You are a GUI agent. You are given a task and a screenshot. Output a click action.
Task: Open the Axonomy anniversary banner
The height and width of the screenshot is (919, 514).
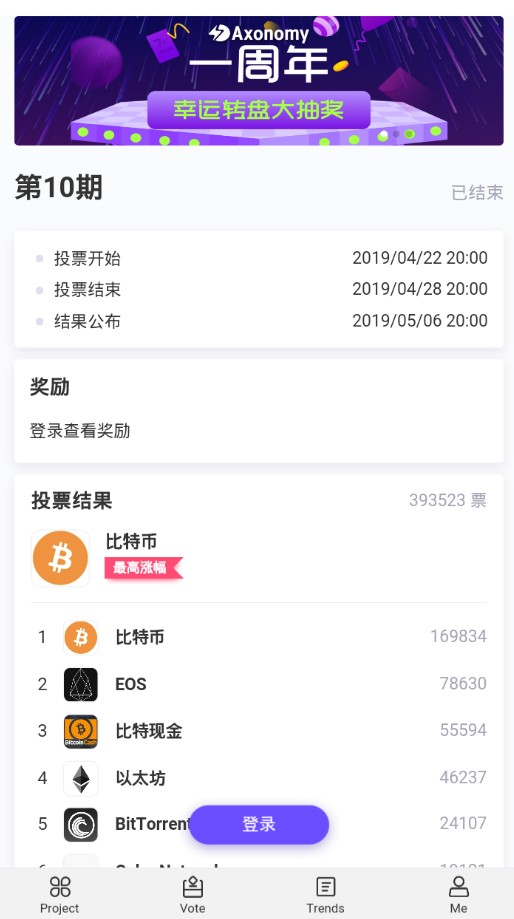(258, 80)
